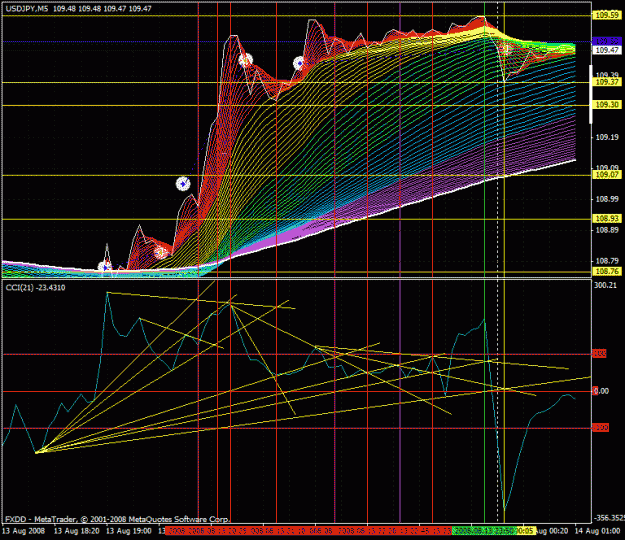Click the 13 Aug 19:00 time axis label

(x=129, y=531)
